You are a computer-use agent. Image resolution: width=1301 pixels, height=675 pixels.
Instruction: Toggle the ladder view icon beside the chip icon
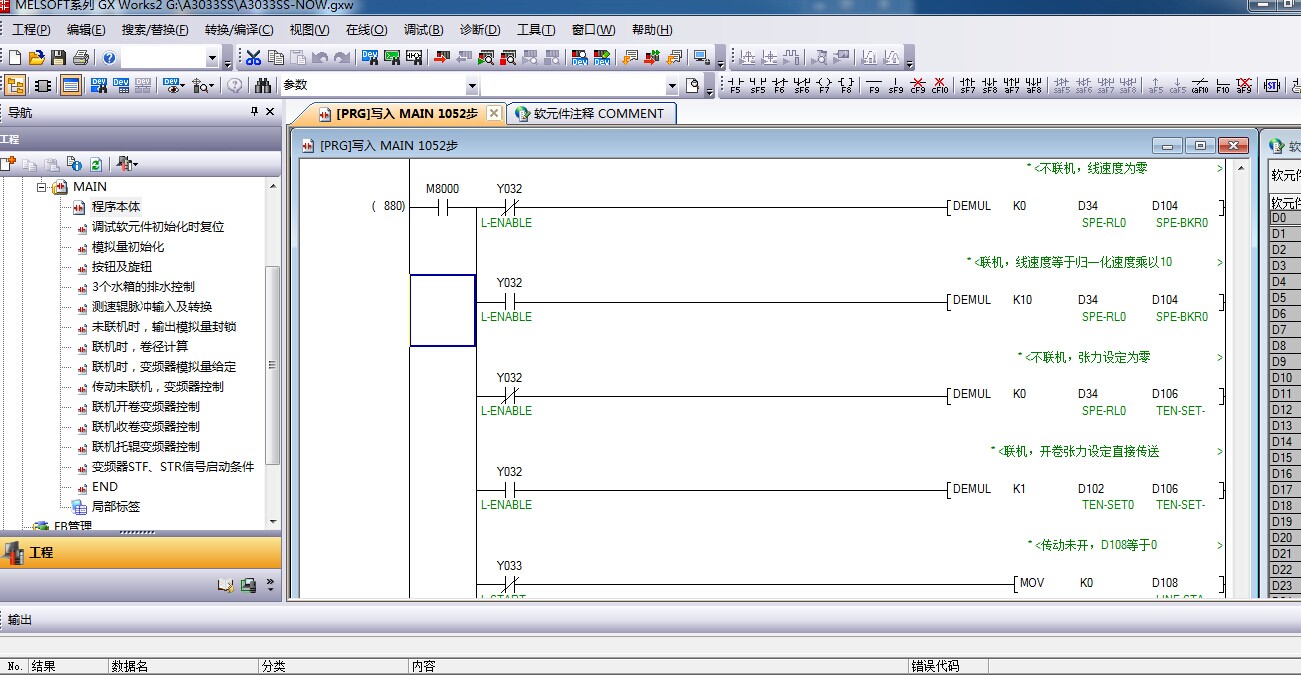pyautogui.click(x=70, y=86)
